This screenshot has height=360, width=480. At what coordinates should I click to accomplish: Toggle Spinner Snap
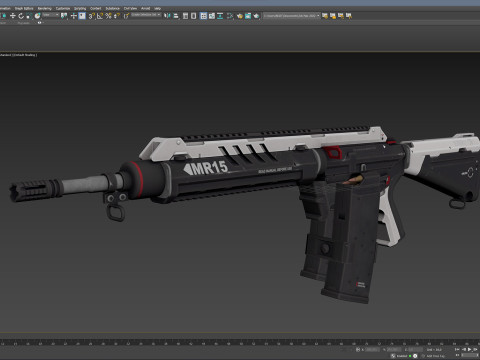117,16
